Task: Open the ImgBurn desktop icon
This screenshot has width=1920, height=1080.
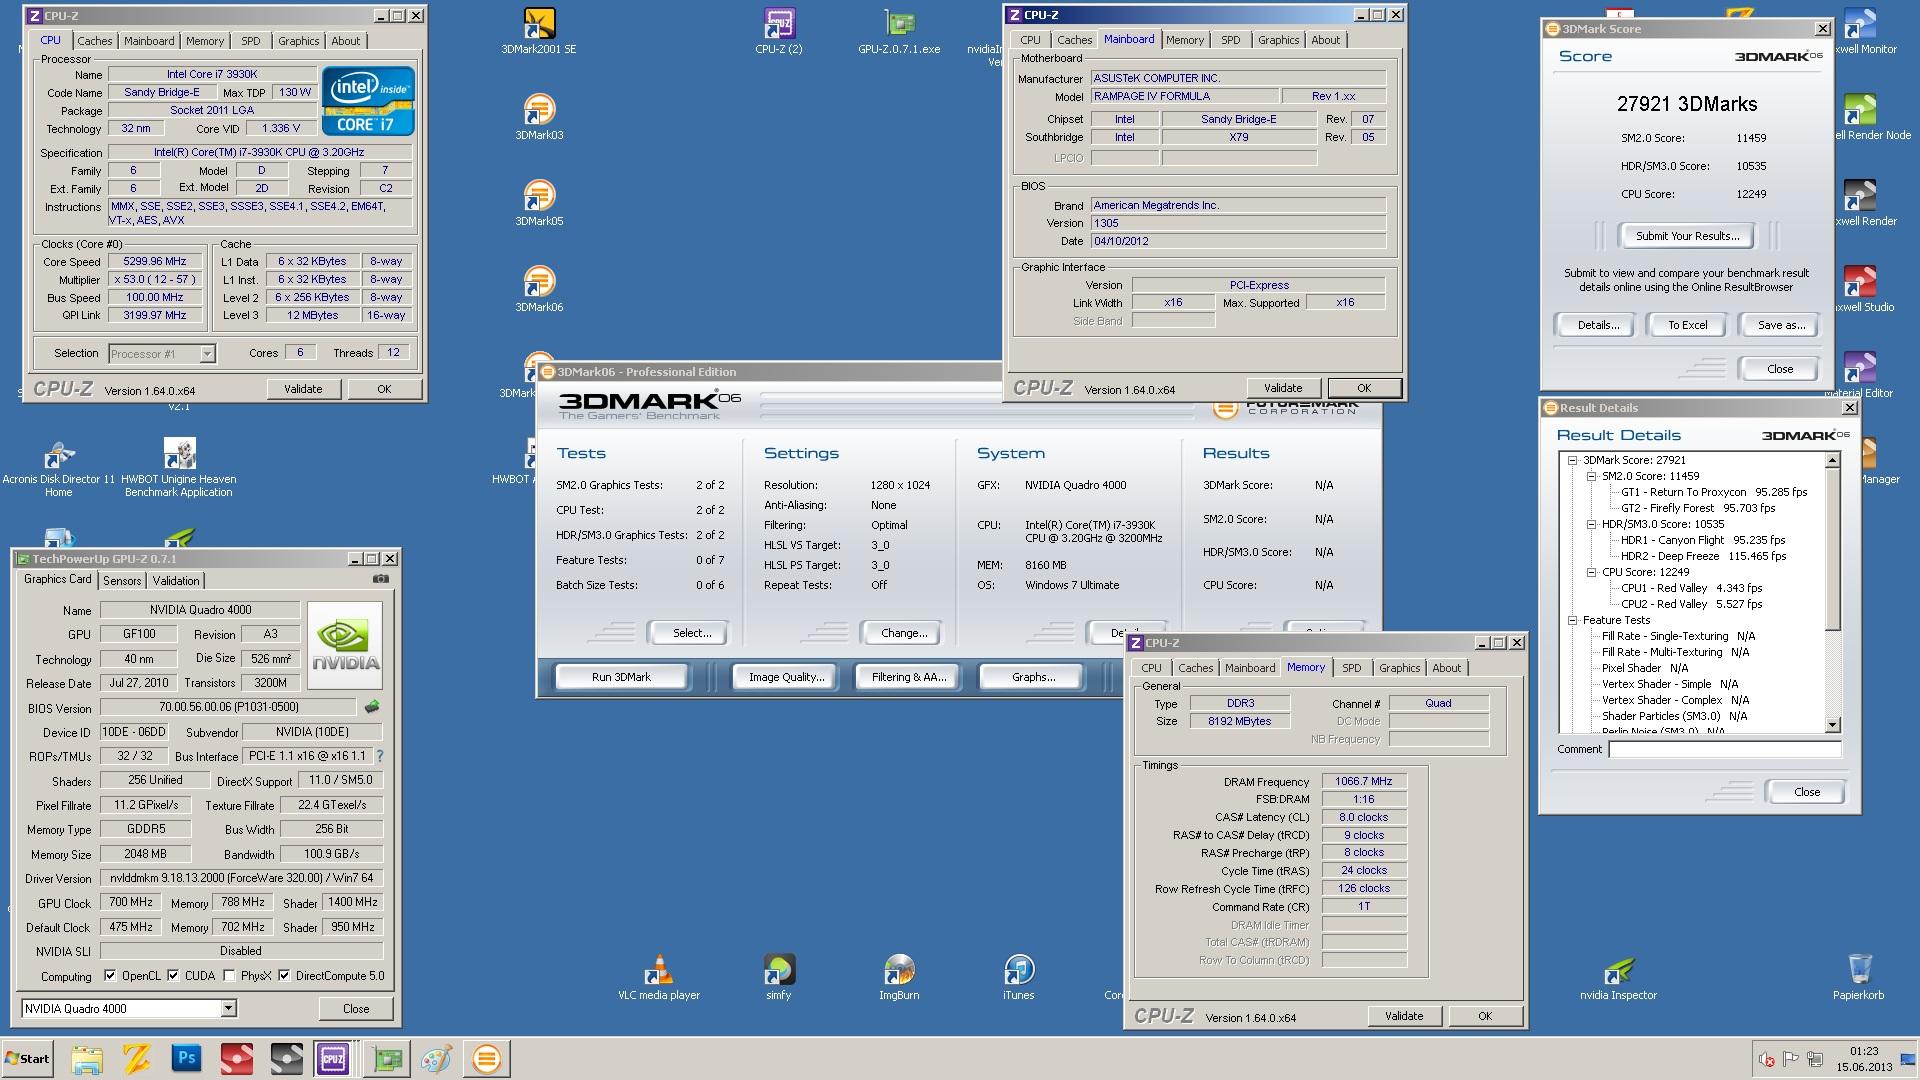Action: pyautogui.click(x=899, y=977)
